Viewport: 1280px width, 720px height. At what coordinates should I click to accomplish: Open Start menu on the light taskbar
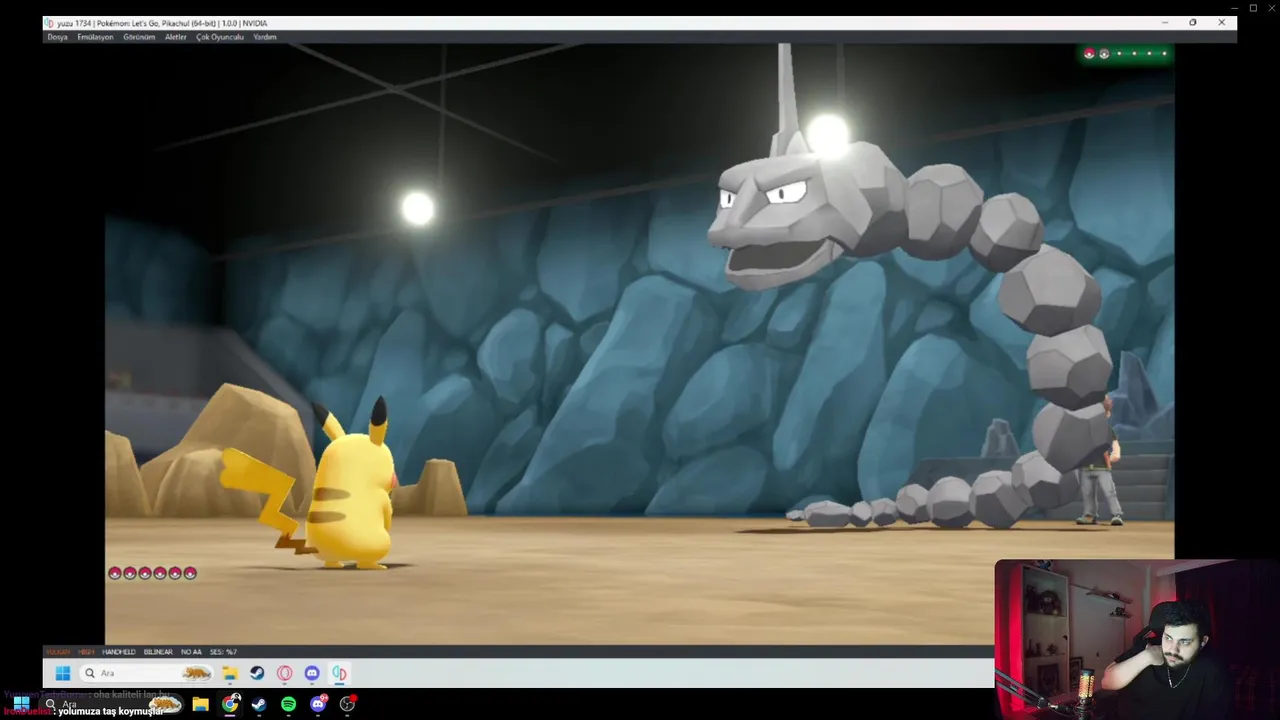point(62,673)
